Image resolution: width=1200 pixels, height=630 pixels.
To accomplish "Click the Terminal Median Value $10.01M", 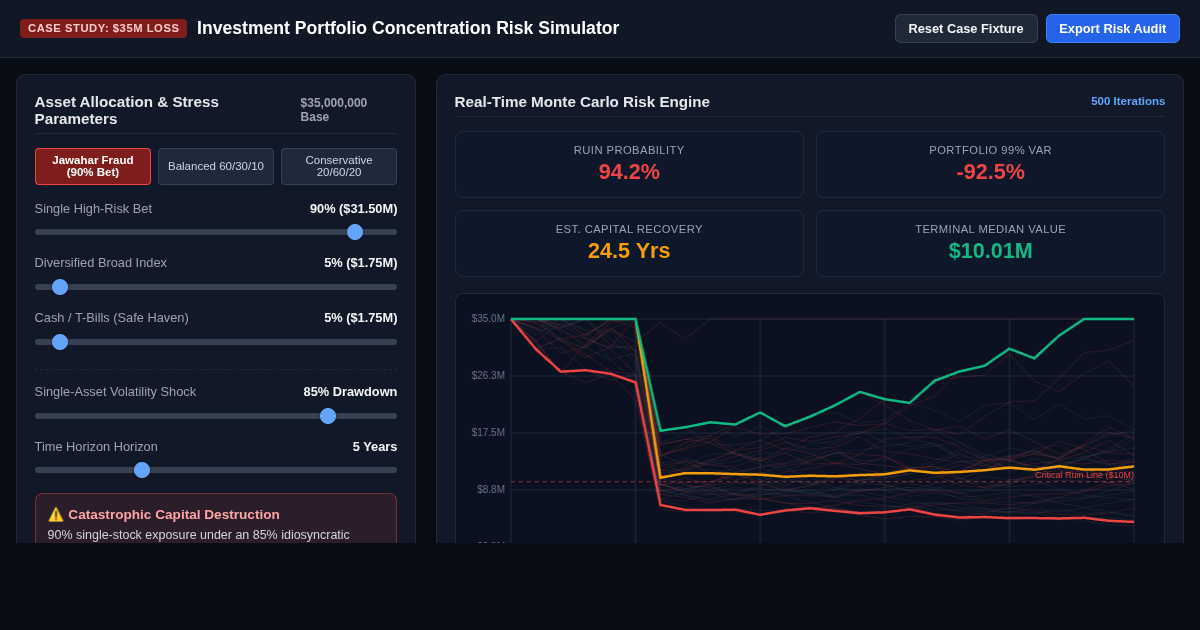I will pos(990,251).
